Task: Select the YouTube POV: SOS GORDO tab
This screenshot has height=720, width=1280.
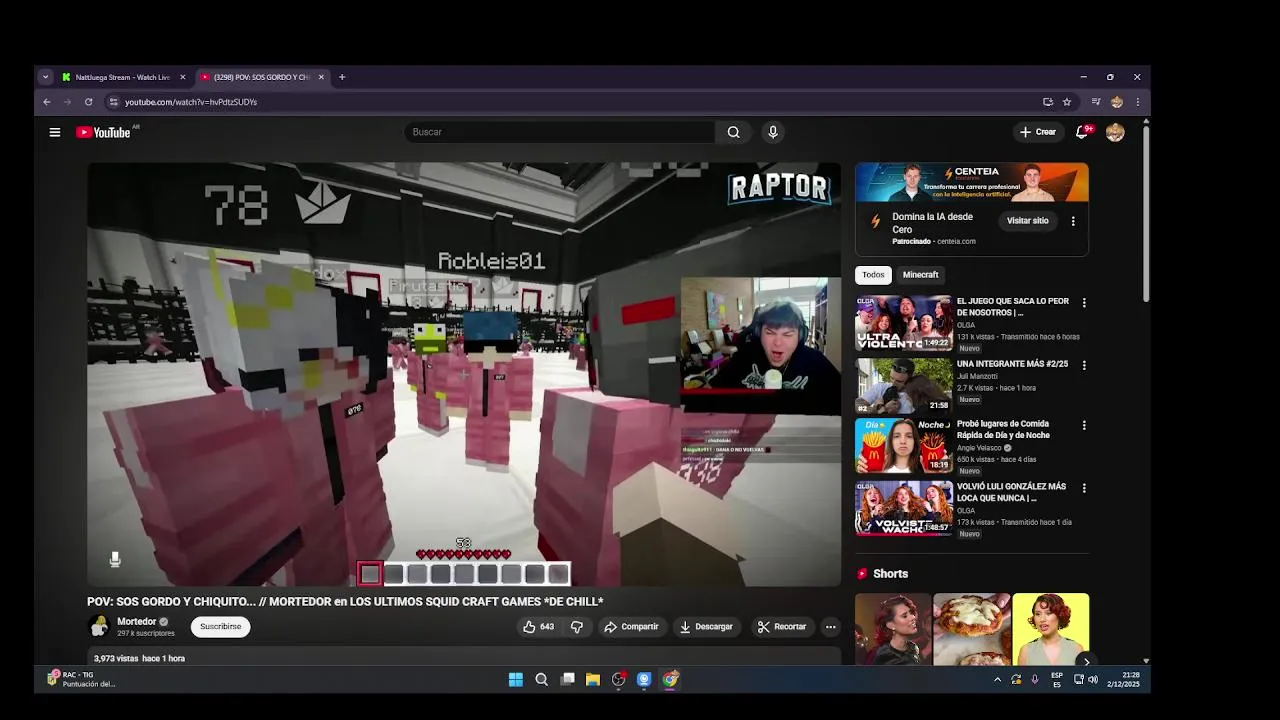Action: (x=262, y=77)
